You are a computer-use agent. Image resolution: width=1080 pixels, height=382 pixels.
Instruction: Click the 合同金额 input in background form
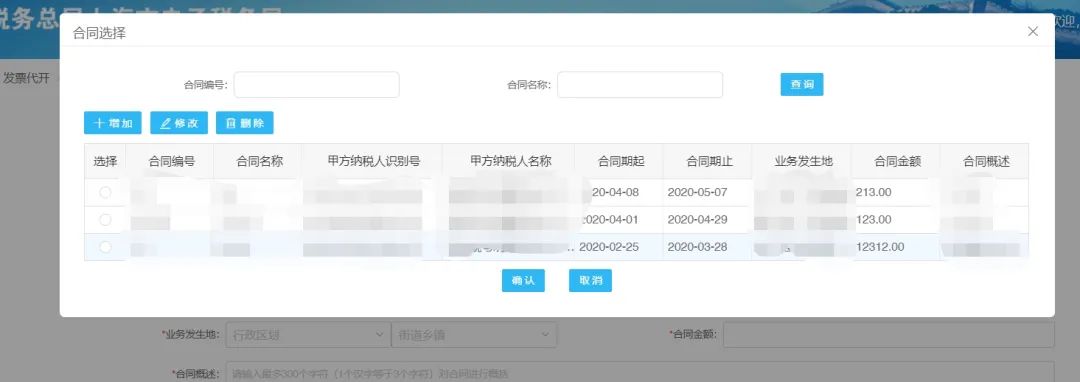pyautogui.click(x=889, y=335)
